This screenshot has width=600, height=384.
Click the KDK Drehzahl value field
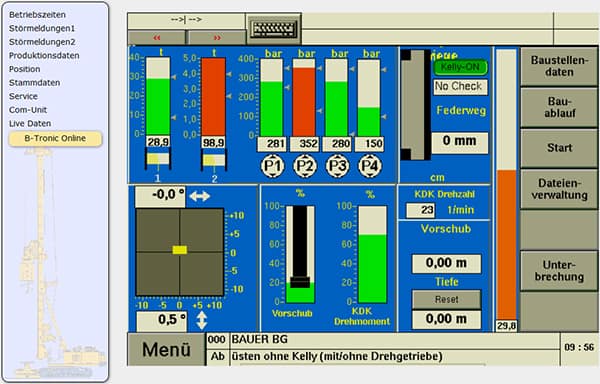[x=421, y=210]
